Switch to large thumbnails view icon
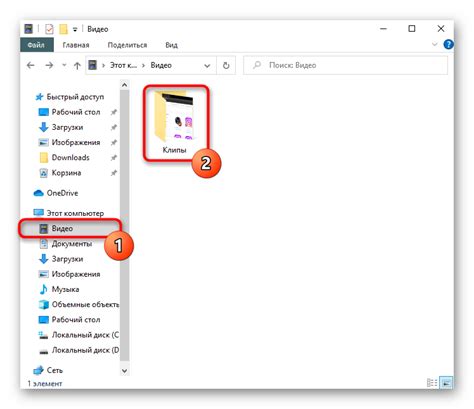The image size is (474, 409). pos(446,383)
